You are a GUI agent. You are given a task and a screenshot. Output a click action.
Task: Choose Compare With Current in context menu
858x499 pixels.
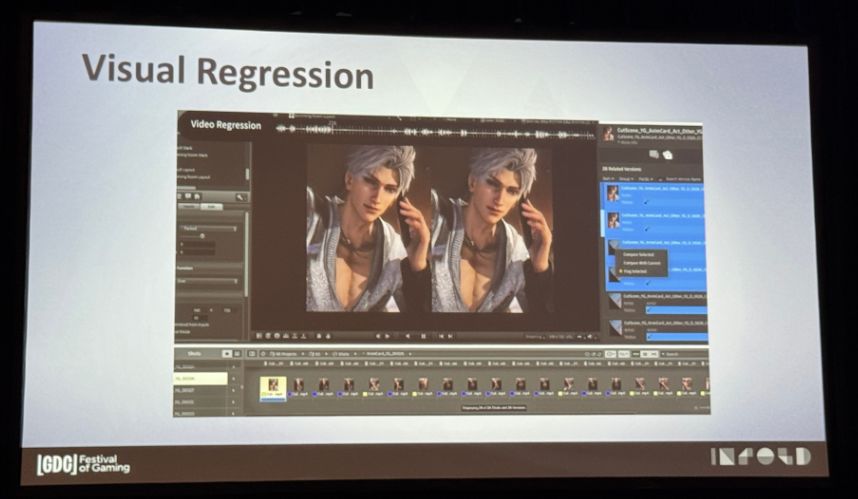(641, 263)
